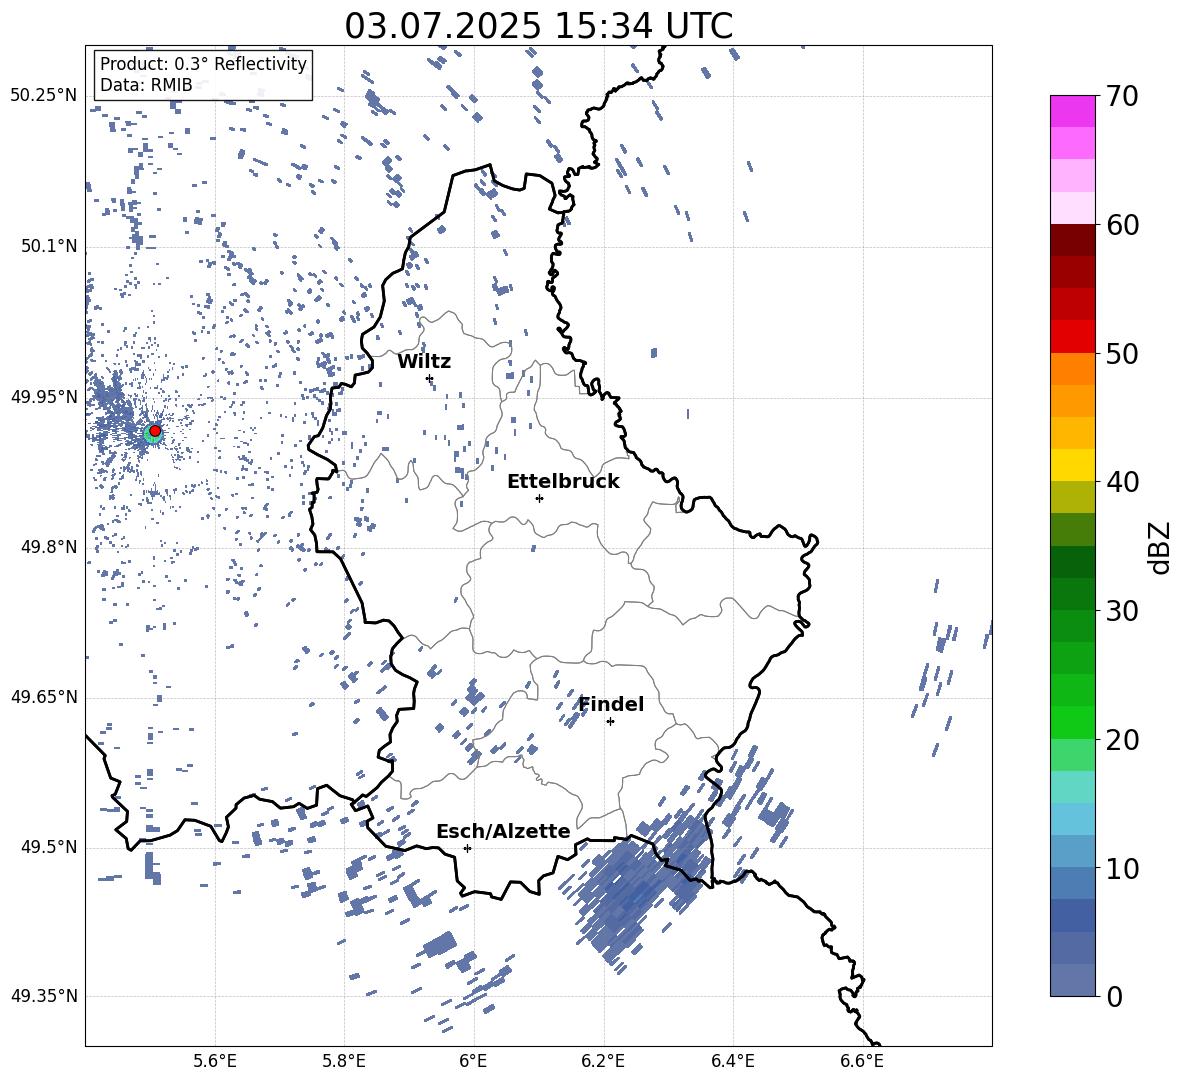The image size is (1184, 1081).
Task: Click the Esch/Alzette station cross marker
Action: (x=467, y=848)
